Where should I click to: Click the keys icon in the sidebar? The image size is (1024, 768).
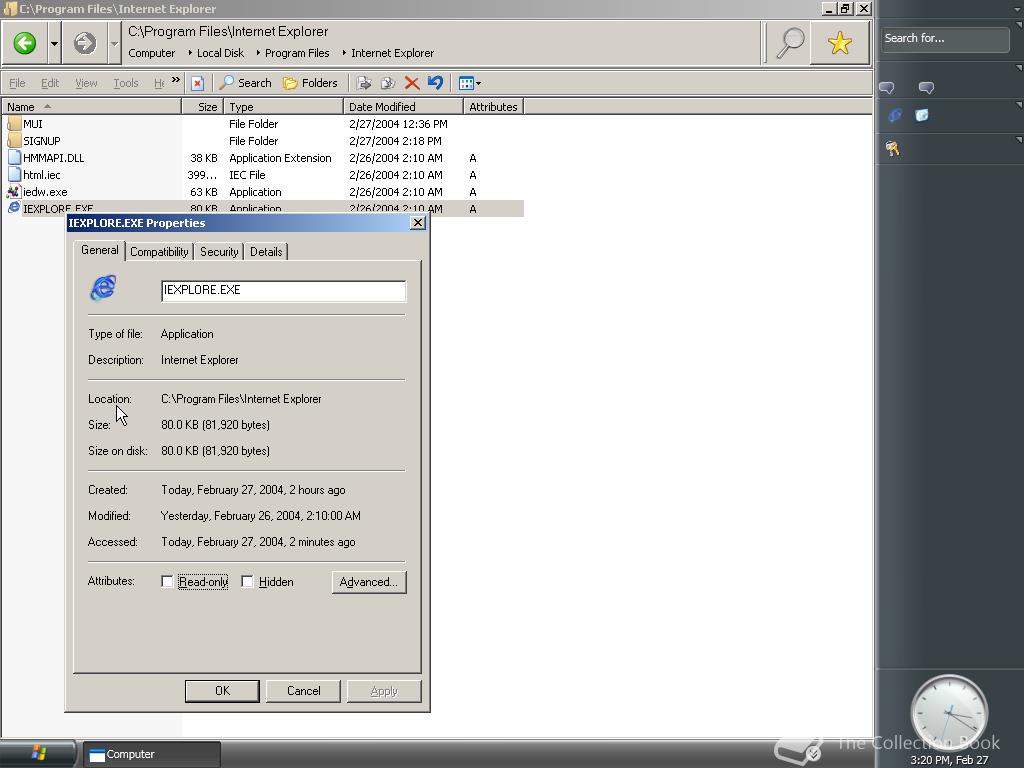[x=893, y=149]
